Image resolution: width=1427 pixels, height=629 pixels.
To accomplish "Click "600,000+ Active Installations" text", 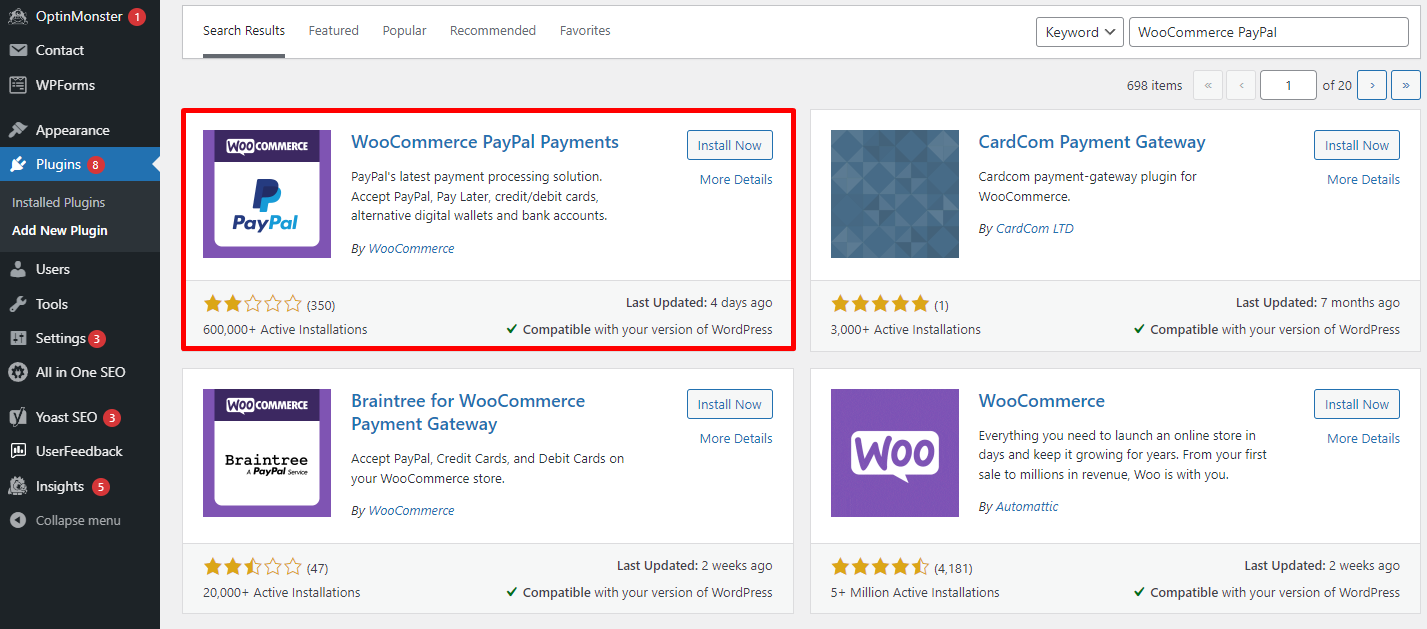I will pos(285,329).
